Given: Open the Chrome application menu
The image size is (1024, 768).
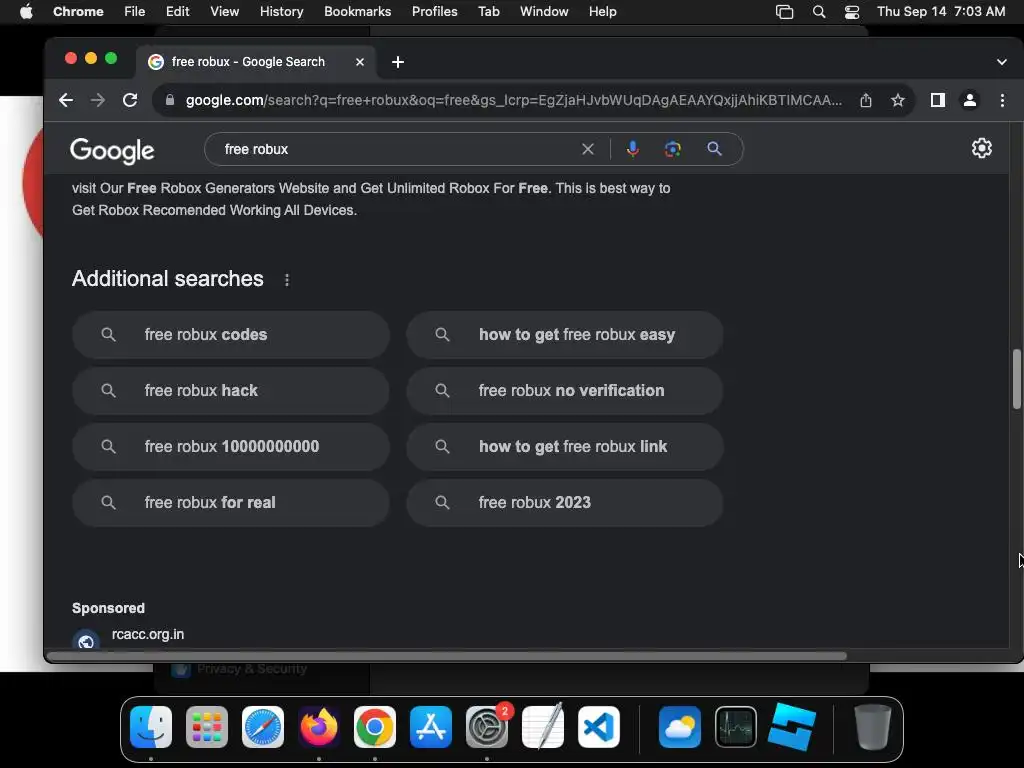Looking at the screenshot, I should click(78, 12).
